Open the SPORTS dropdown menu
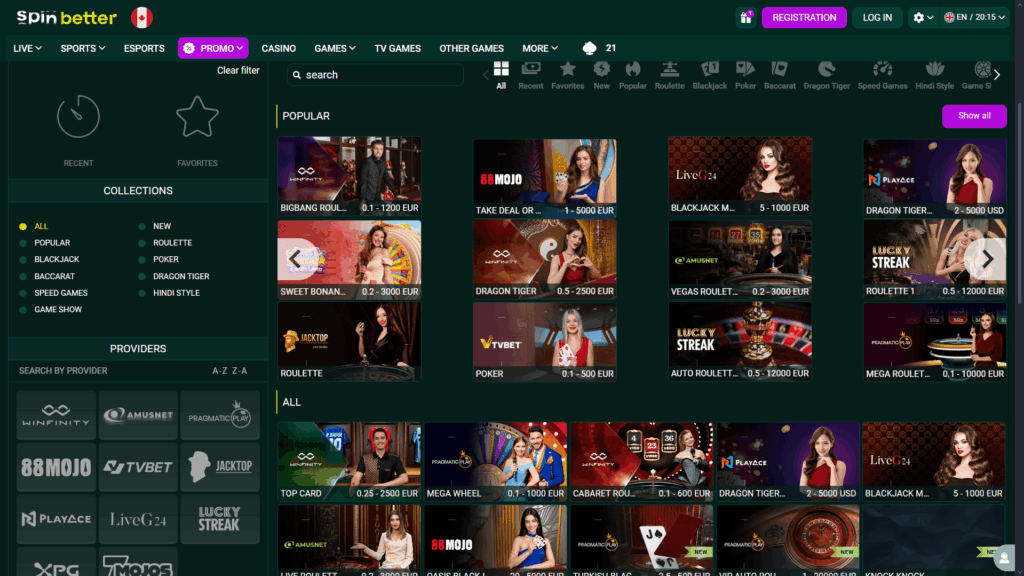Viewport: 1024px width, 576px height. [82, 48]
